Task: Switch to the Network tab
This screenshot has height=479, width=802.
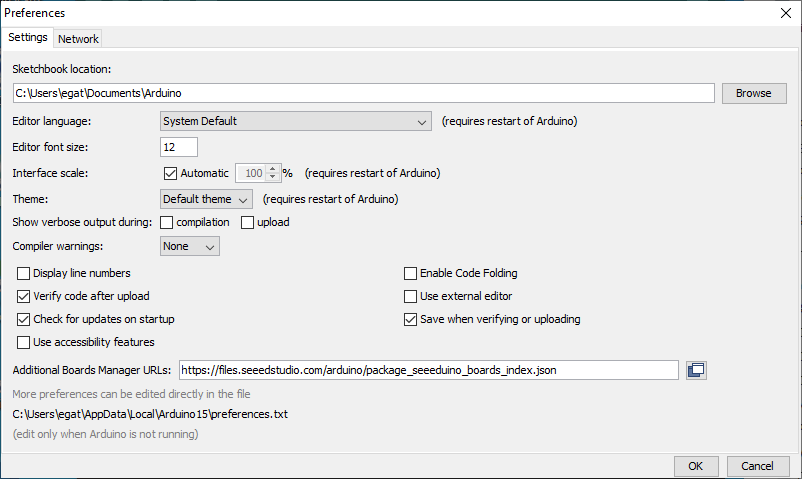Action: 78,39
